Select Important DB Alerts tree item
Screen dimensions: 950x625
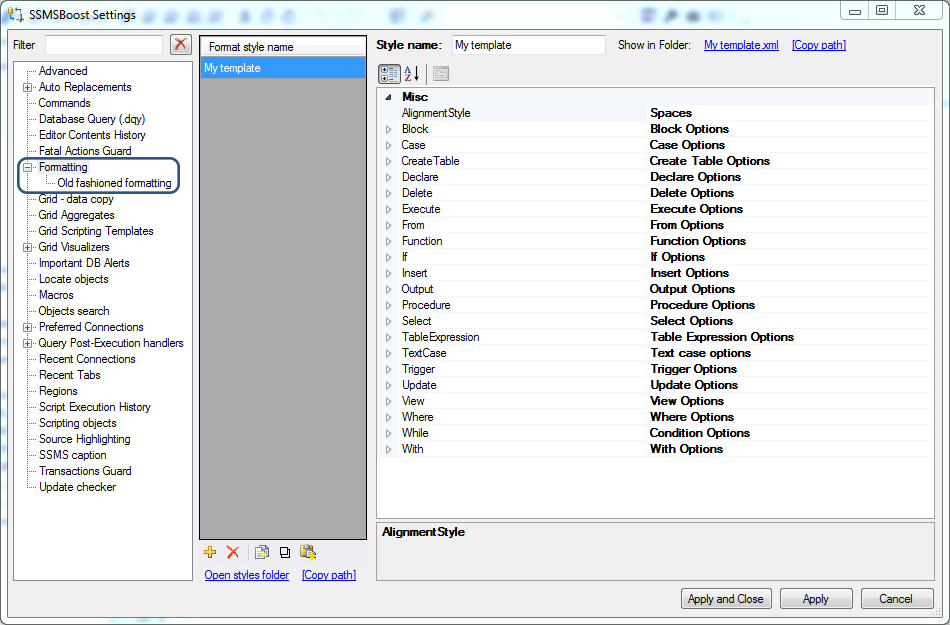click(84, 263)
